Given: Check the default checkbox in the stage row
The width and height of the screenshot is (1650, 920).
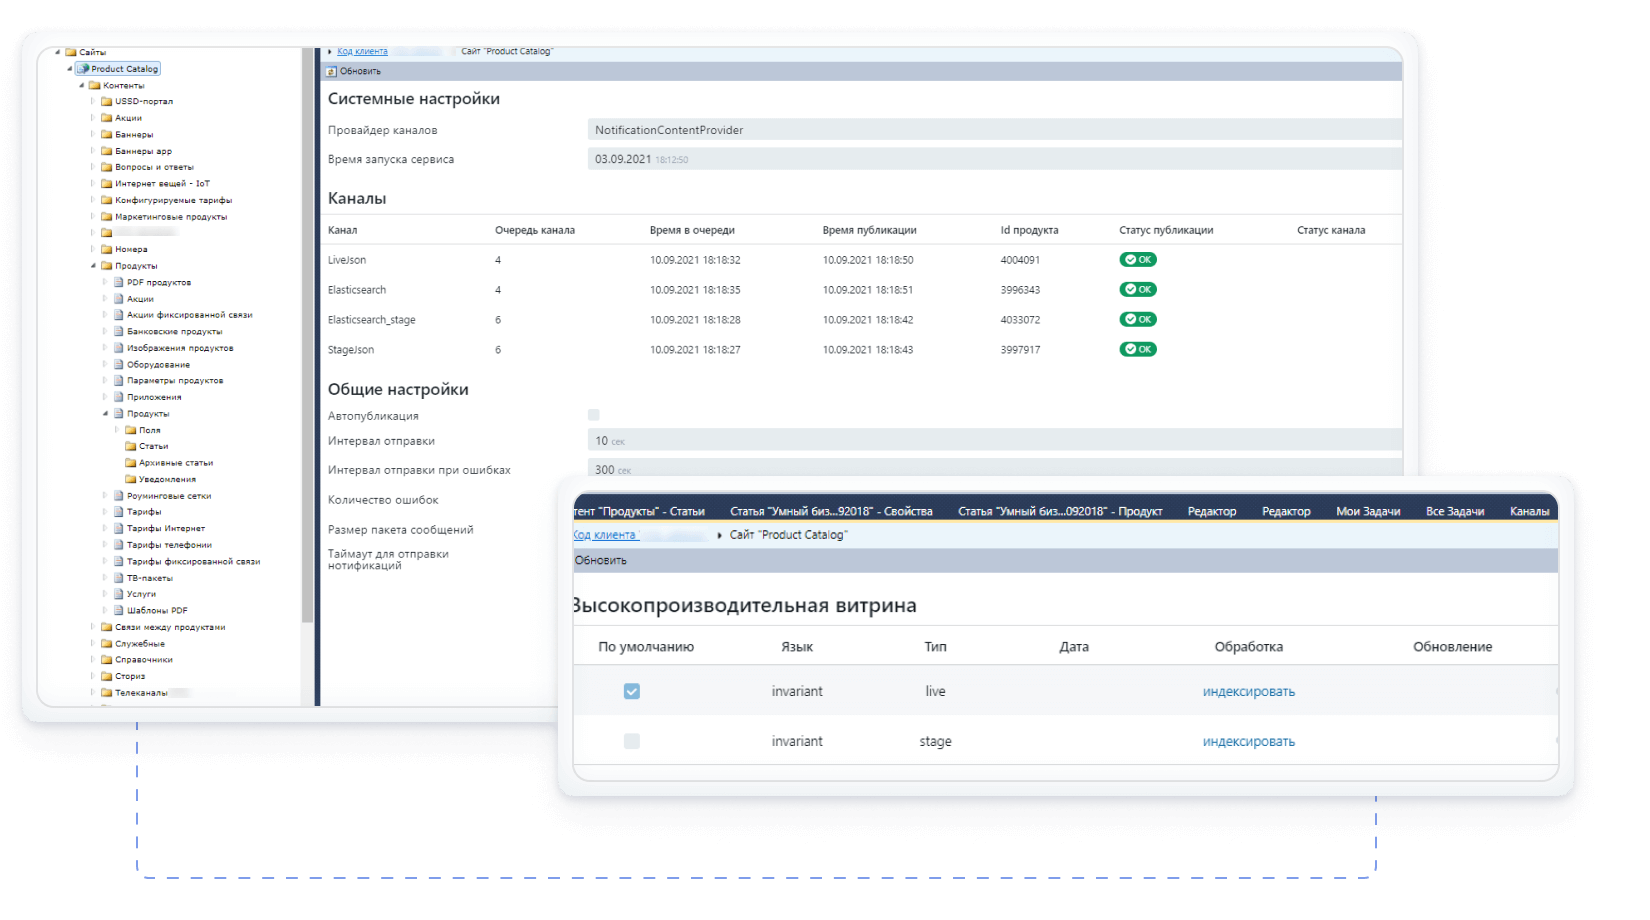Looking at the screenshot, I should [632, 741].
